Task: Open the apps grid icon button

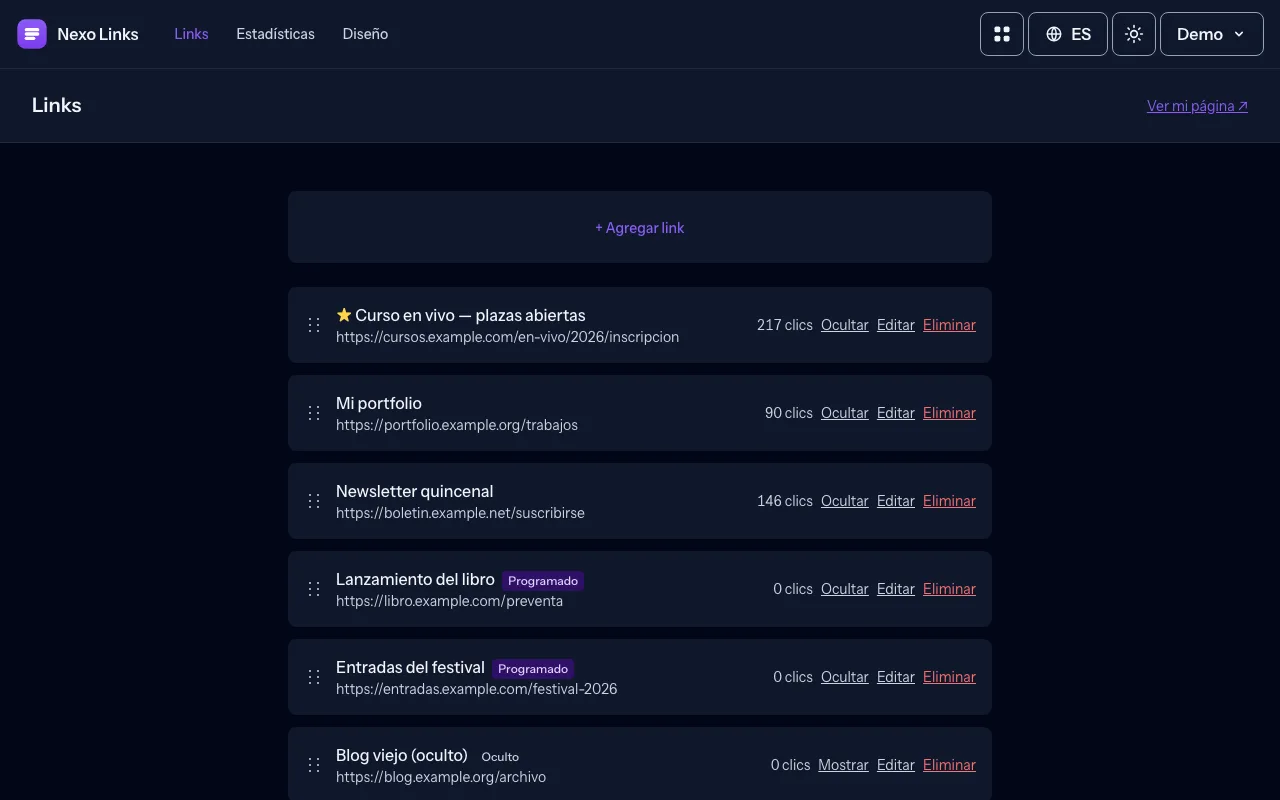Action: (x=1002, y=34)
